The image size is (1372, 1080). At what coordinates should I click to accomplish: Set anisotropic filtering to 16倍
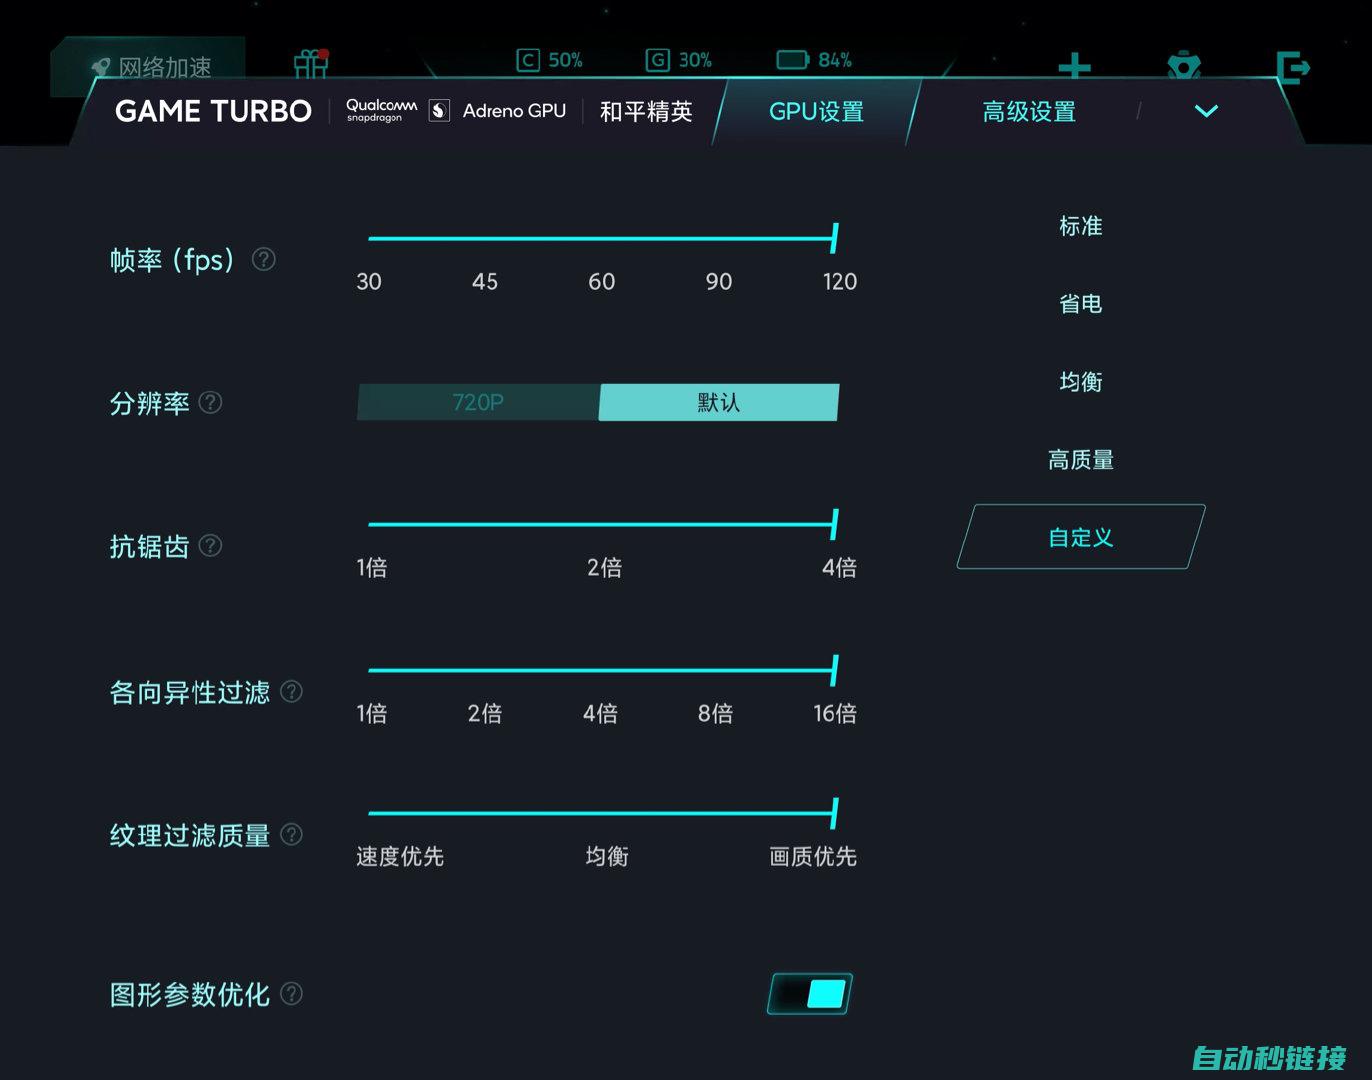coord(835,714)
